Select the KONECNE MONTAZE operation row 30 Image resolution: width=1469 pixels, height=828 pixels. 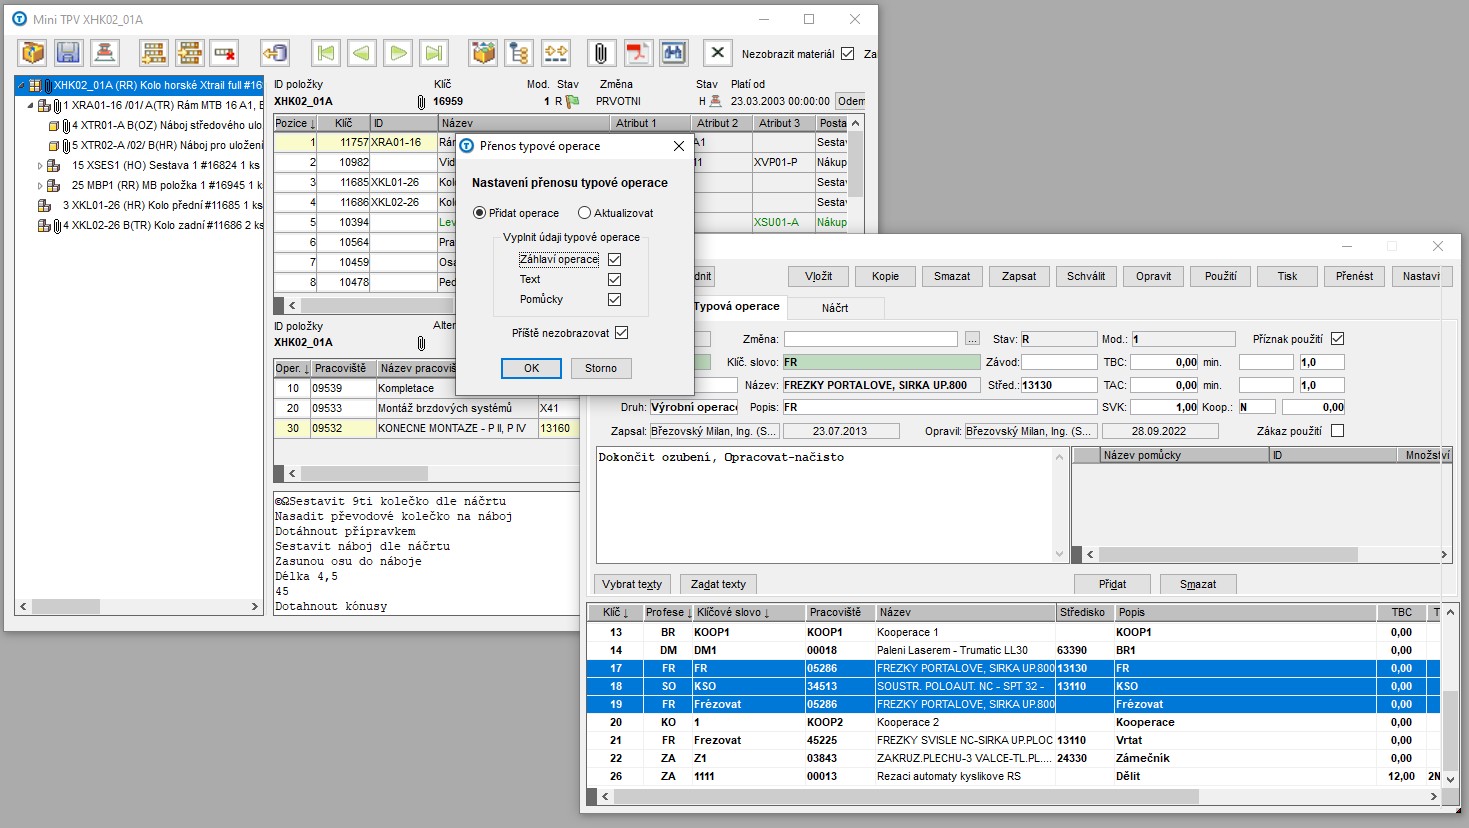click(x=427, y=428)
